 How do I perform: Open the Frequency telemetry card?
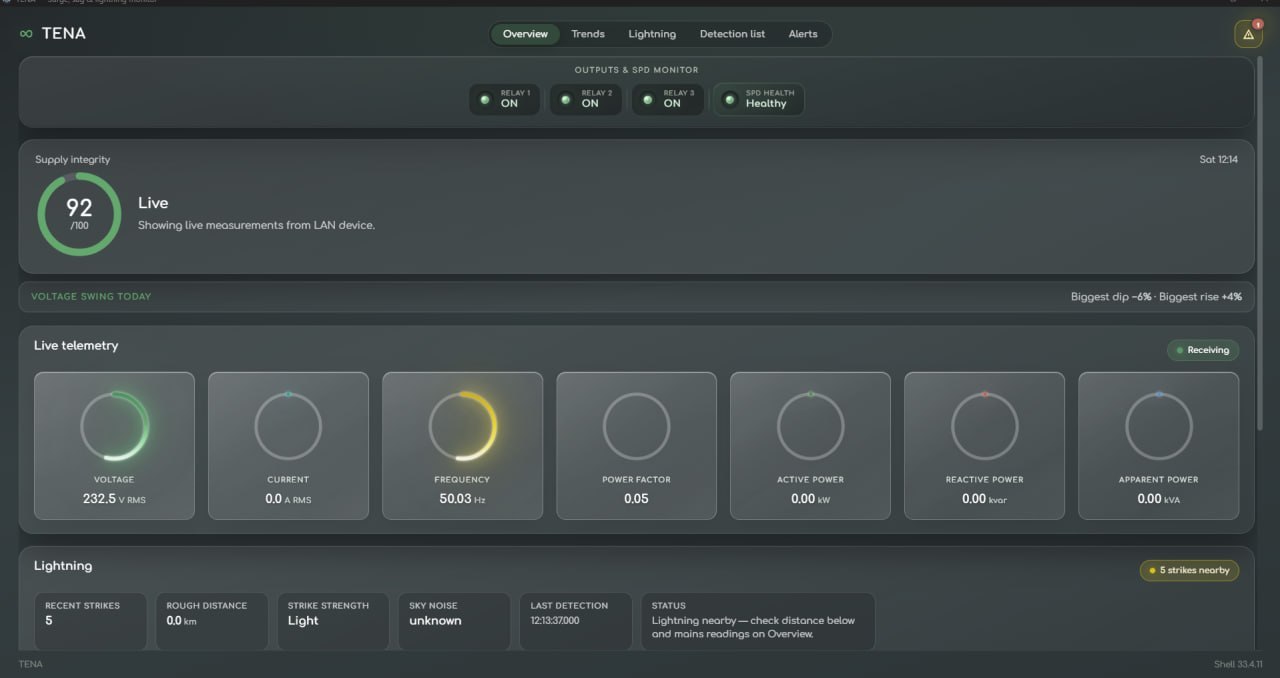pos(462,446)
